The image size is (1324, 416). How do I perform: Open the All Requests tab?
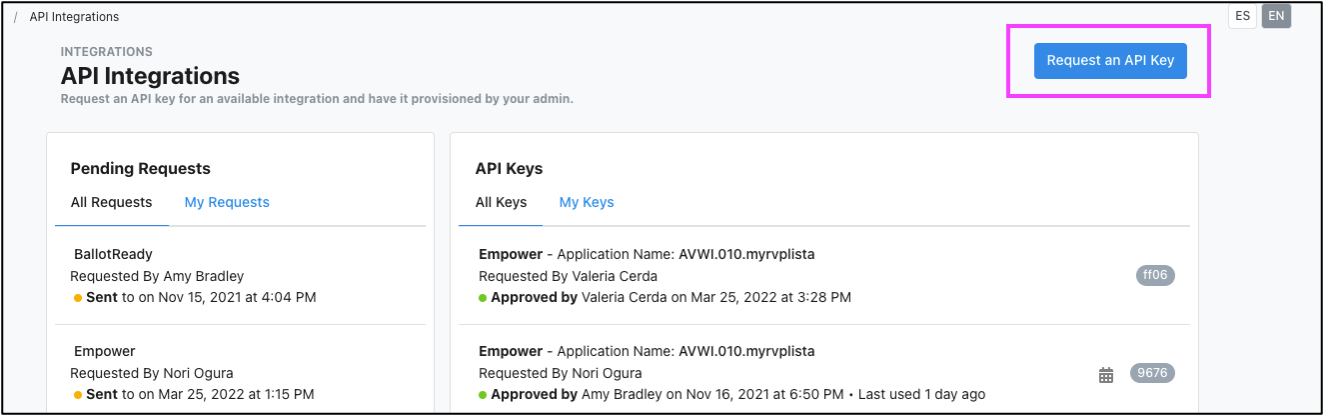coord(111,202)
